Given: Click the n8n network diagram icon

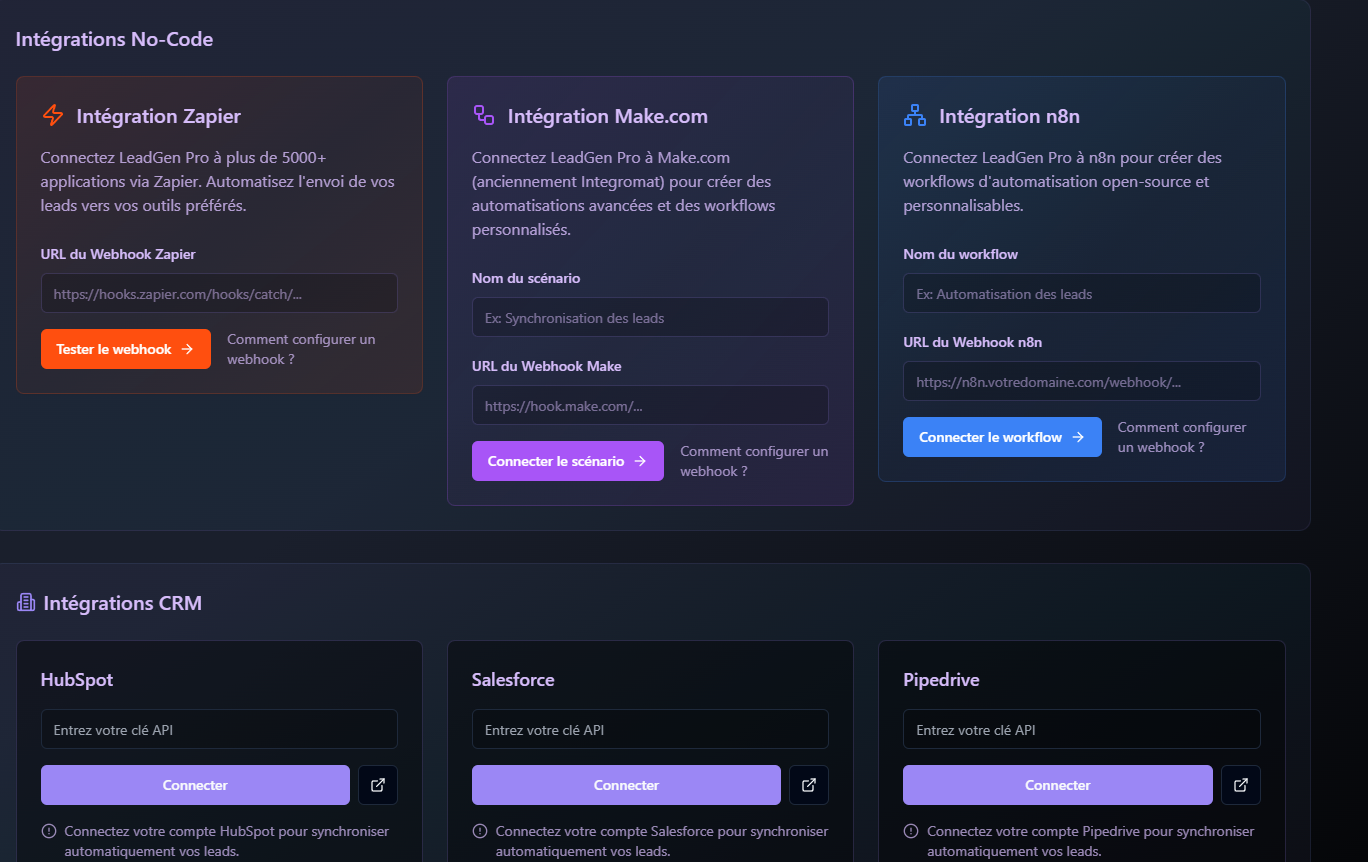Looking at the screenshot, I should [x=915, y=115].
